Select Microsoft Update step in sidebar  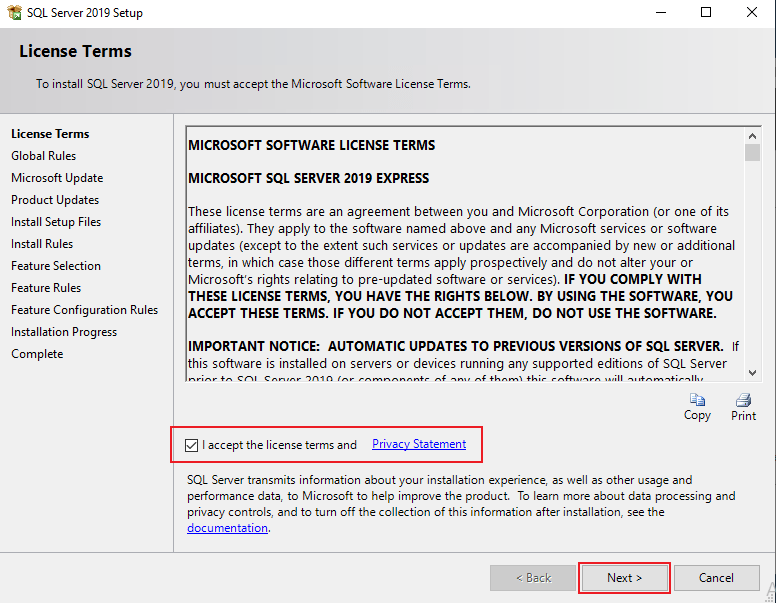[x=57, y=178]
